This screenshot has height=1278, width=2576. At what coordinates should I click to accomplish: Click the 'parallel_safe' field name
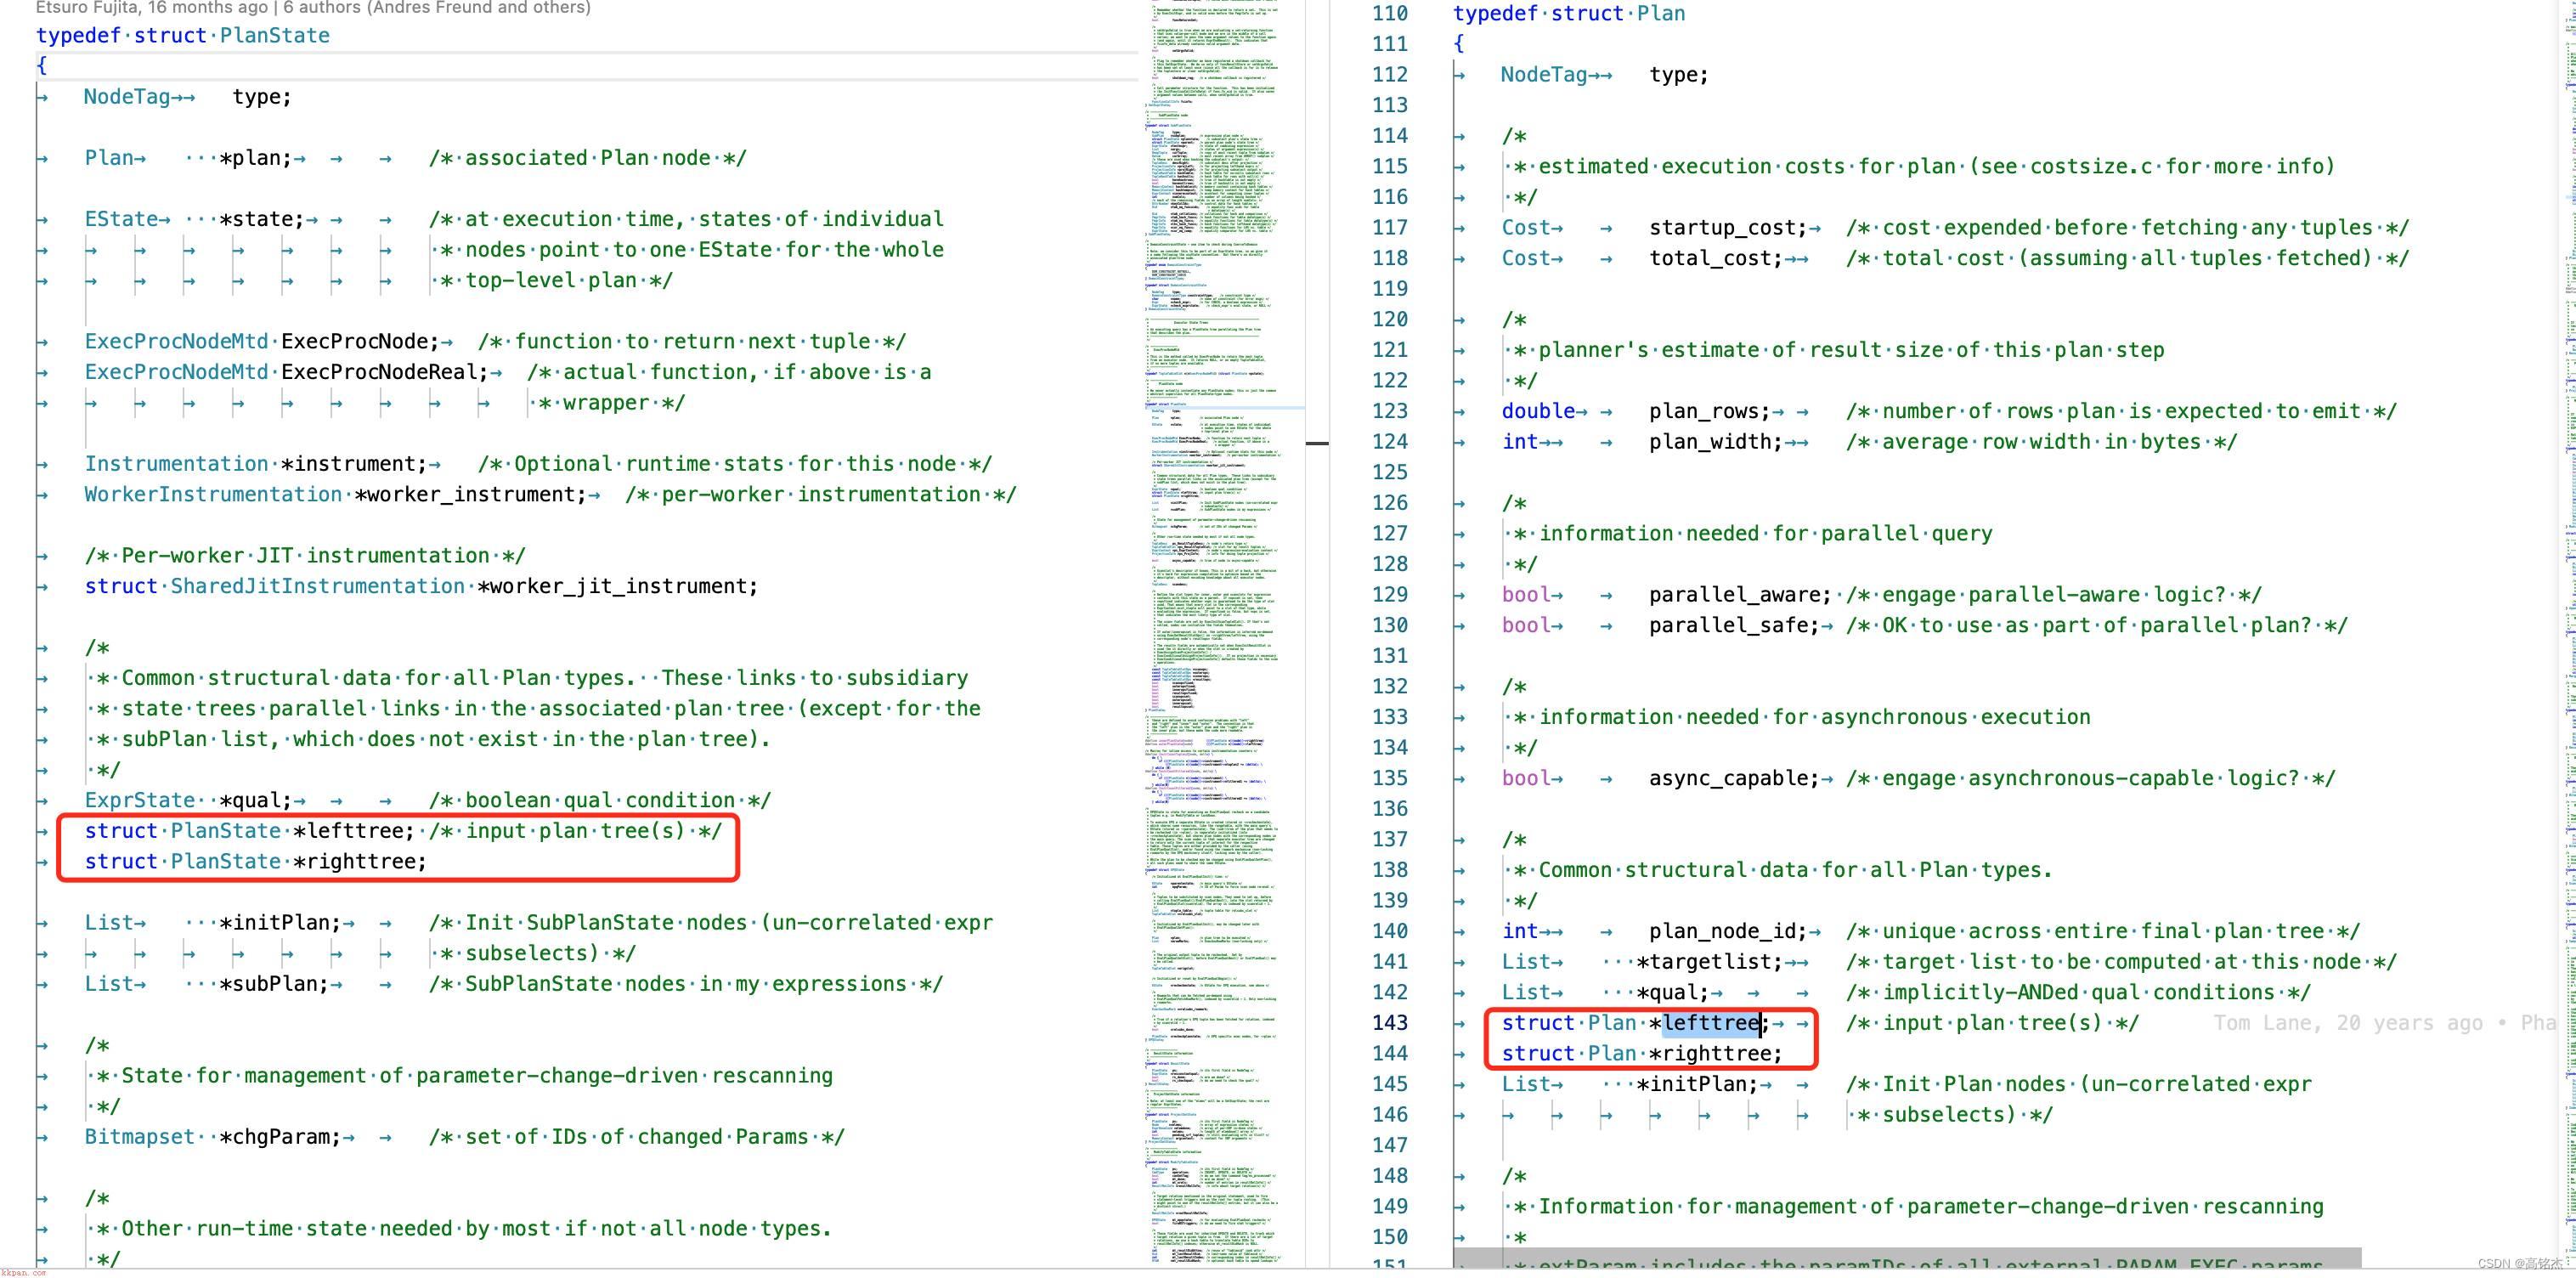[1728, 625]
